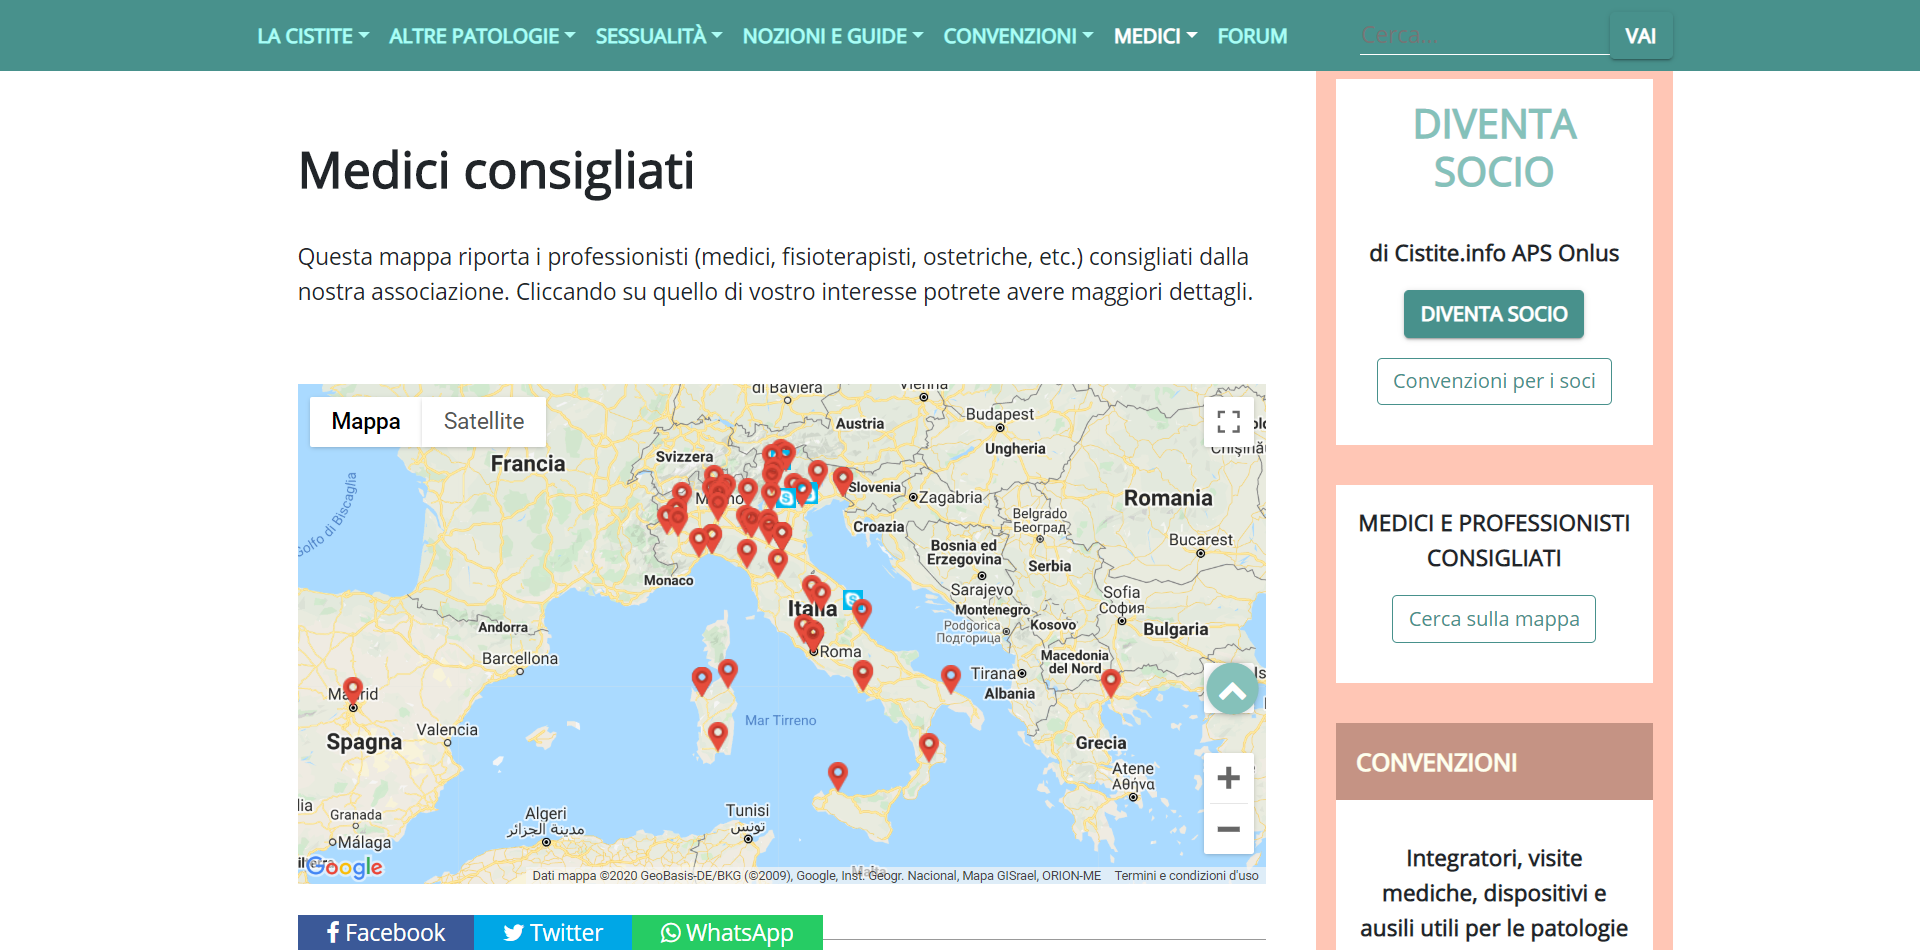The width and height of the screenshot is (1920, 950).
Task: Open the Forum menu item
Action: coord(1252,36)
